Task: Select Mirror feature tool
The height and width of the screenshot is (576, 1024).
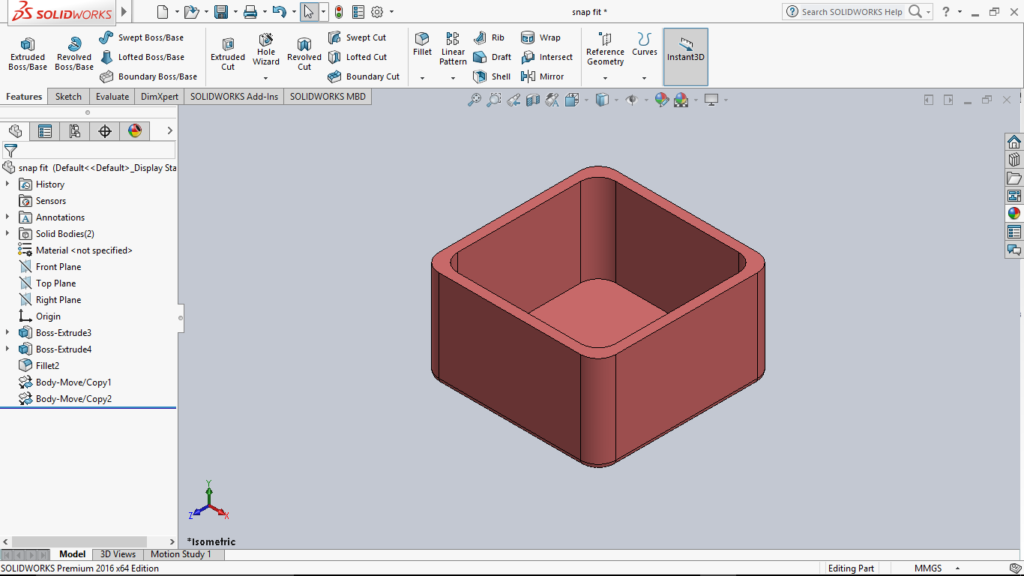Action: (542, 76)
